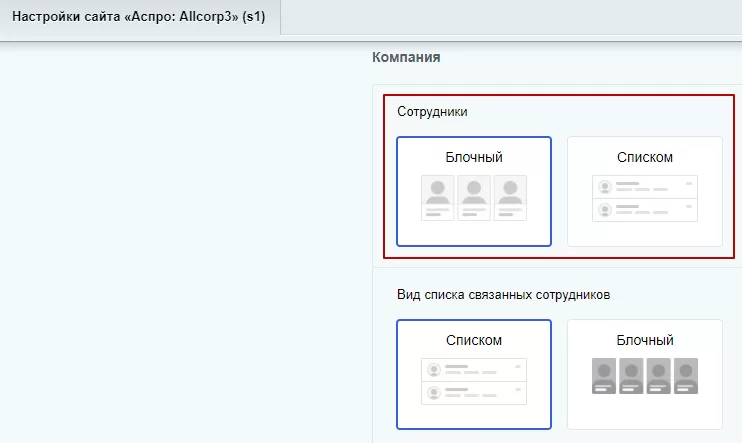Click third dark person tile in связанных Блочный
Viewport: 742px width, 443px height.
pos(659,376)
